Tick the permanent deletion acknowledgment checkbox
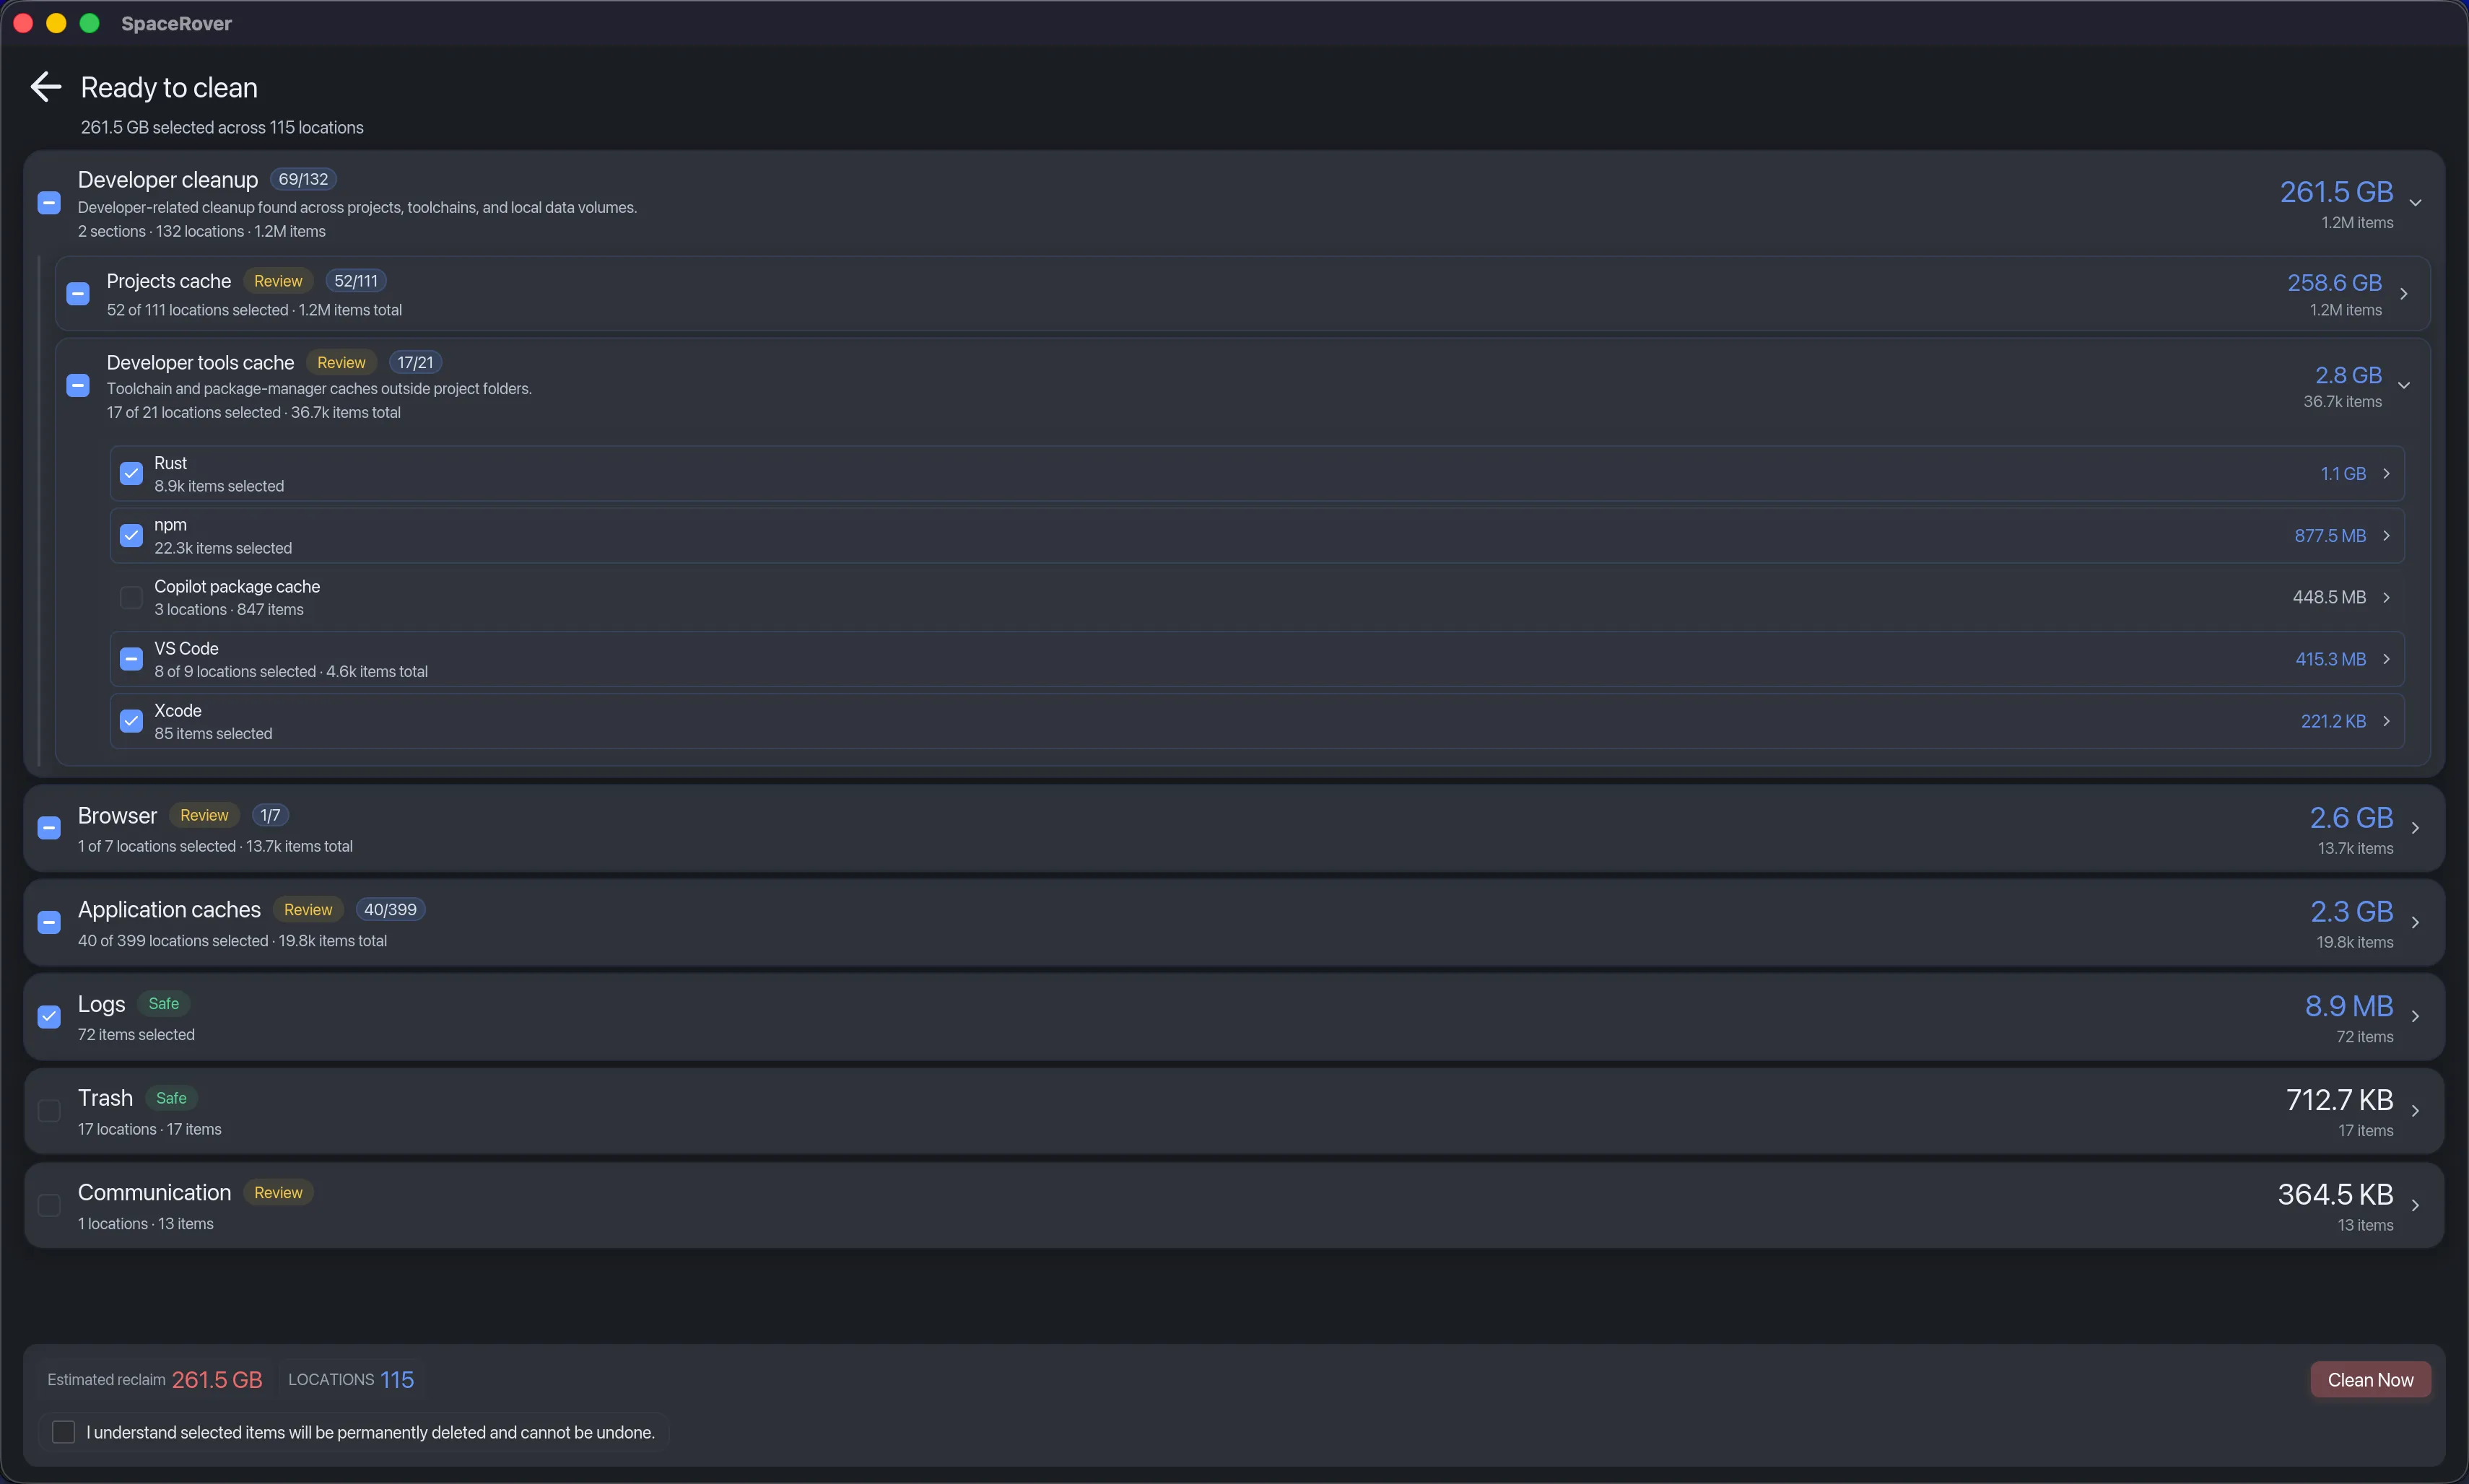Viewport: 2469px width, 1484px height. point(63,1432)
